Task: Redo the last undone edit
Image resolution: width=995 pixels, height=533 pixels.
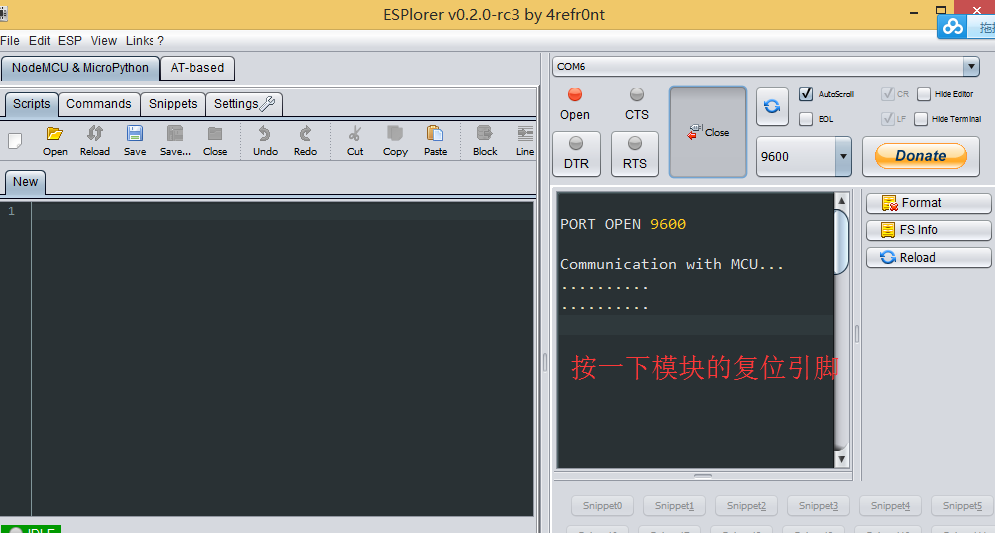Action: tap(305, 141)
